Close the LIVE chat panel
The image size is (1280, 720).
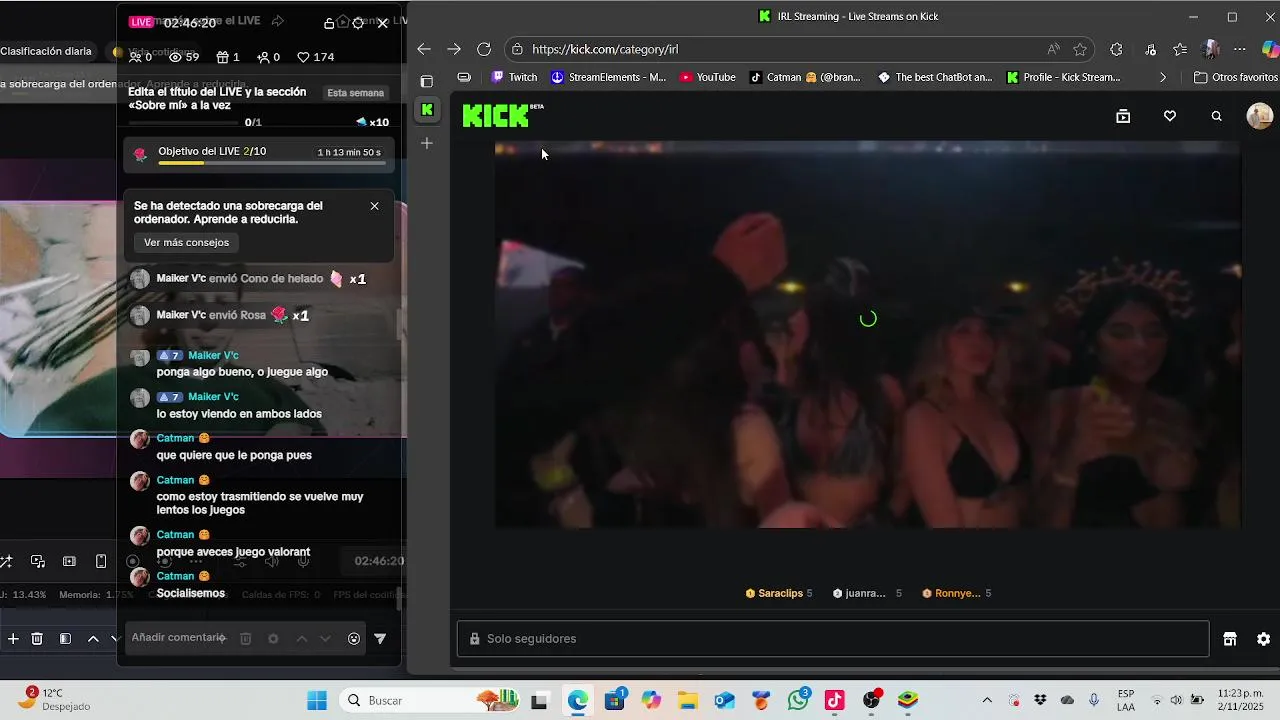382,23
